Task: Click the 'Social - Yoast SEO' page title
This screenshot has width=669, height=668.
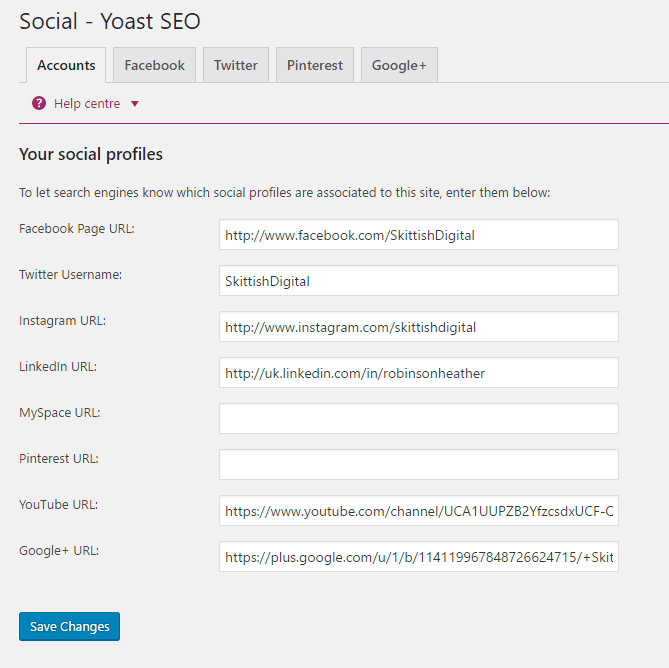Action: point(110,21)
